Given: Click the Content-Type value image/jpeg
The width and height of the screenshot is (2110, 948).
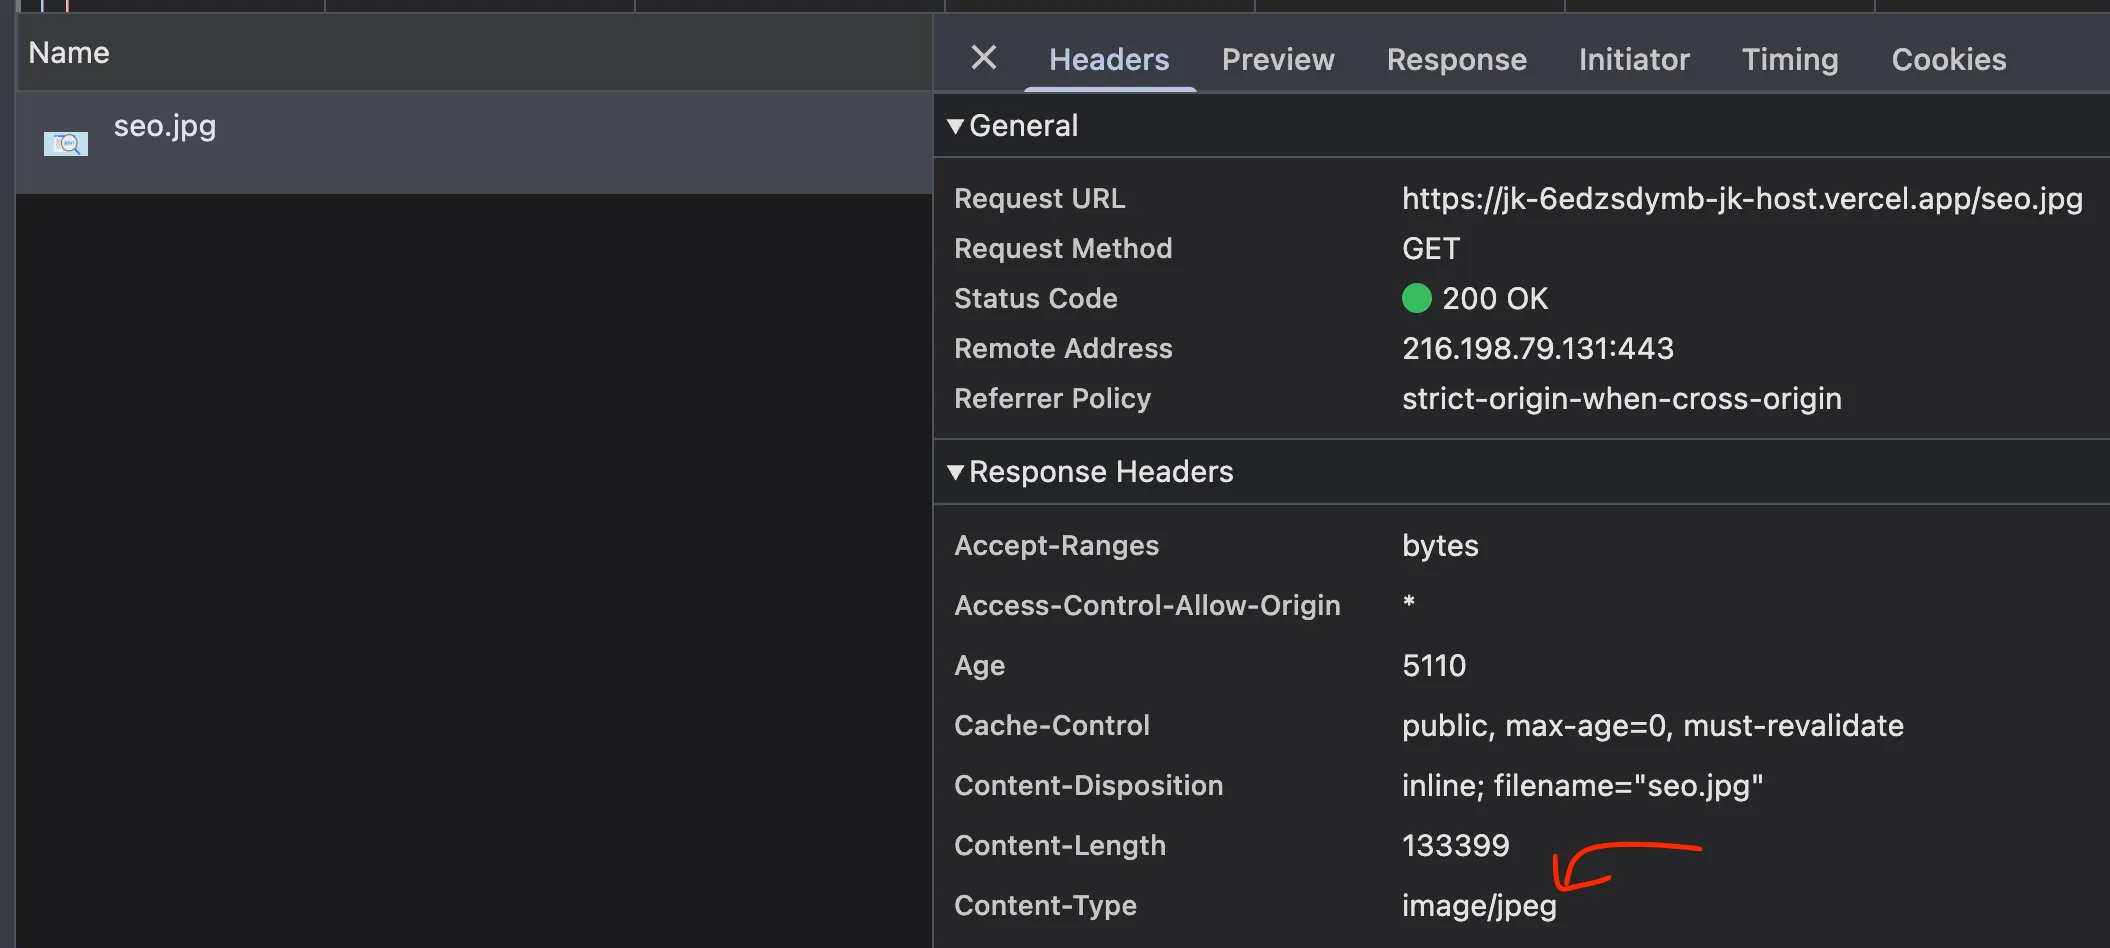Looking at the screenshot, I should pos(1478,906).
